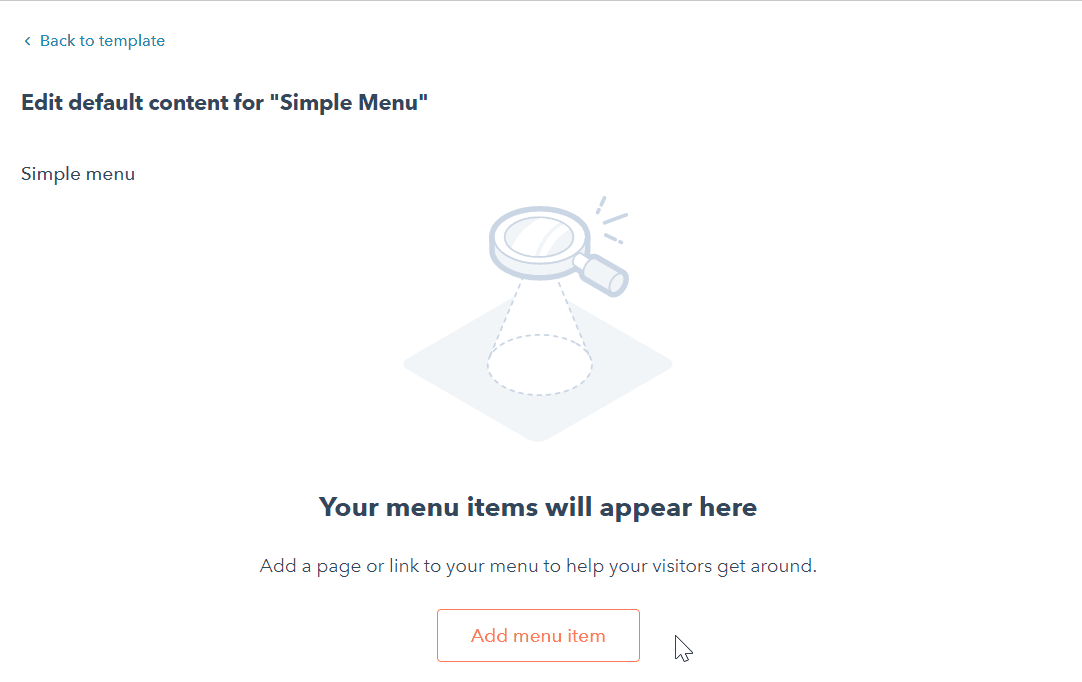
Task: Go back via Back to template link
Action: point(102,41)
